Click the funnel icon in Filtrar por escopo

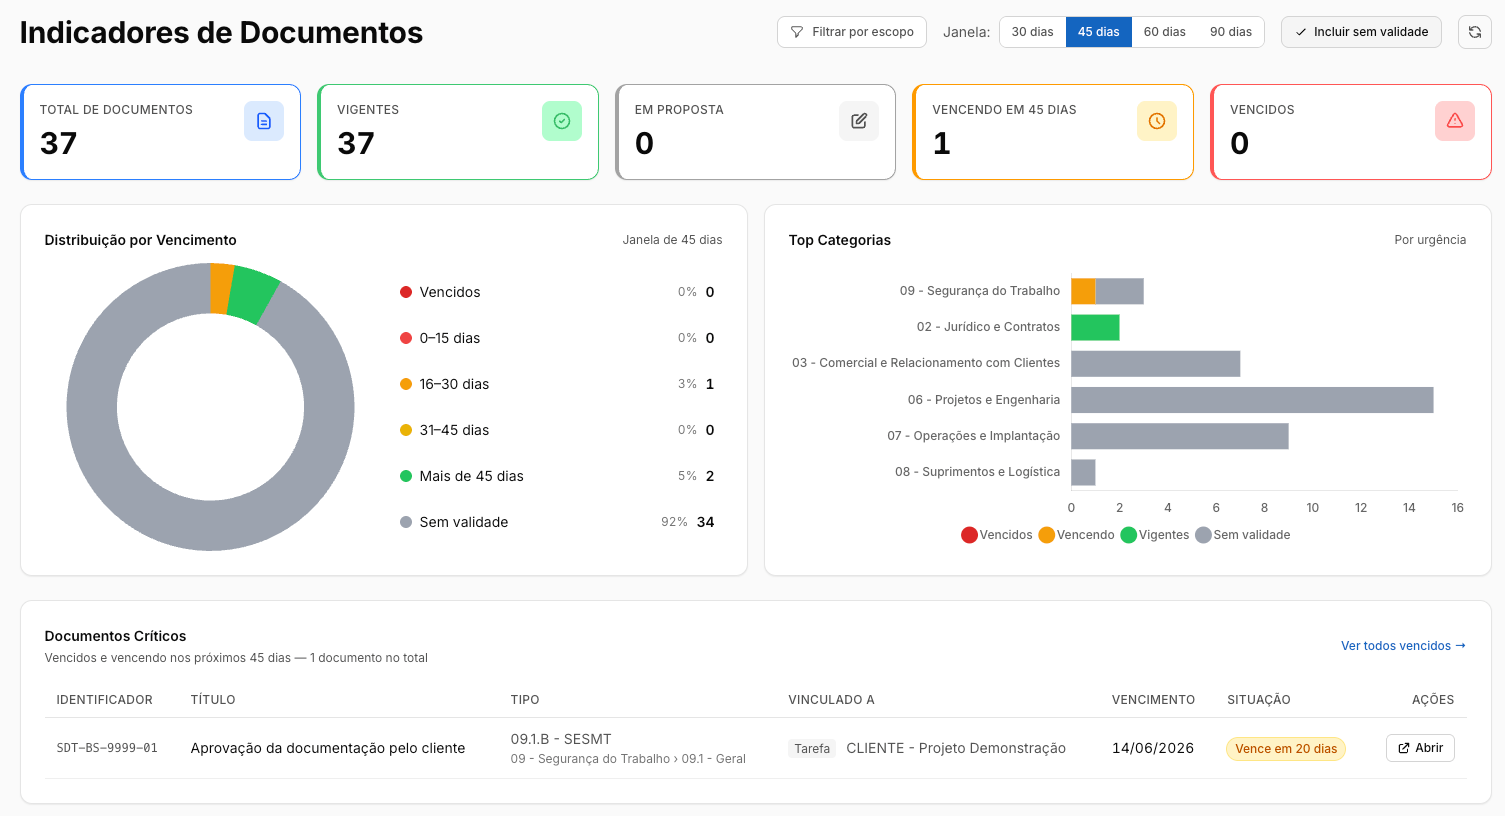797,32
